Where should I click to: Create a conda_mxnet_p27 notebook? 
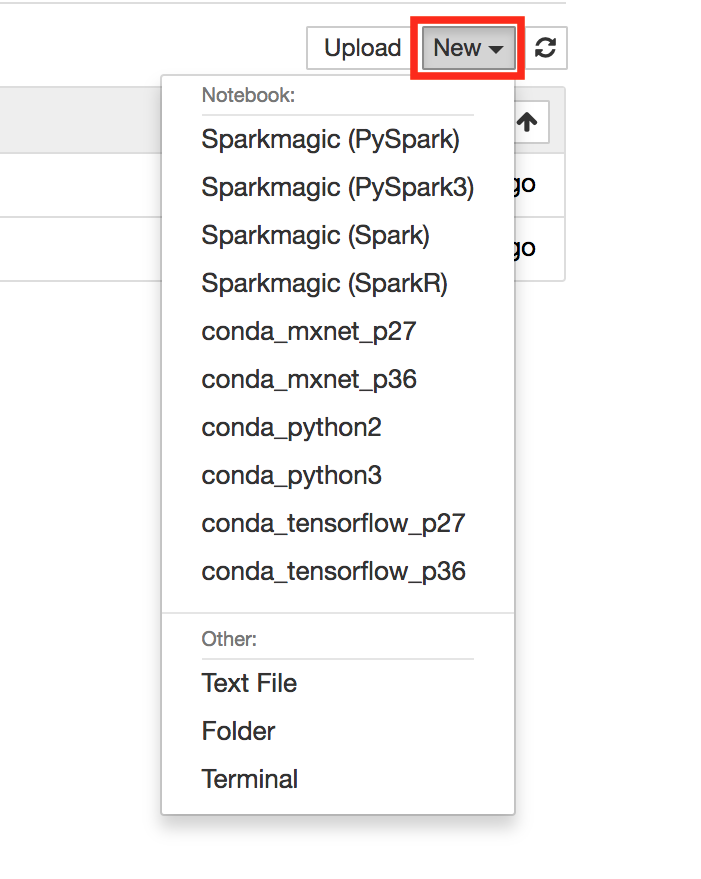308,331
